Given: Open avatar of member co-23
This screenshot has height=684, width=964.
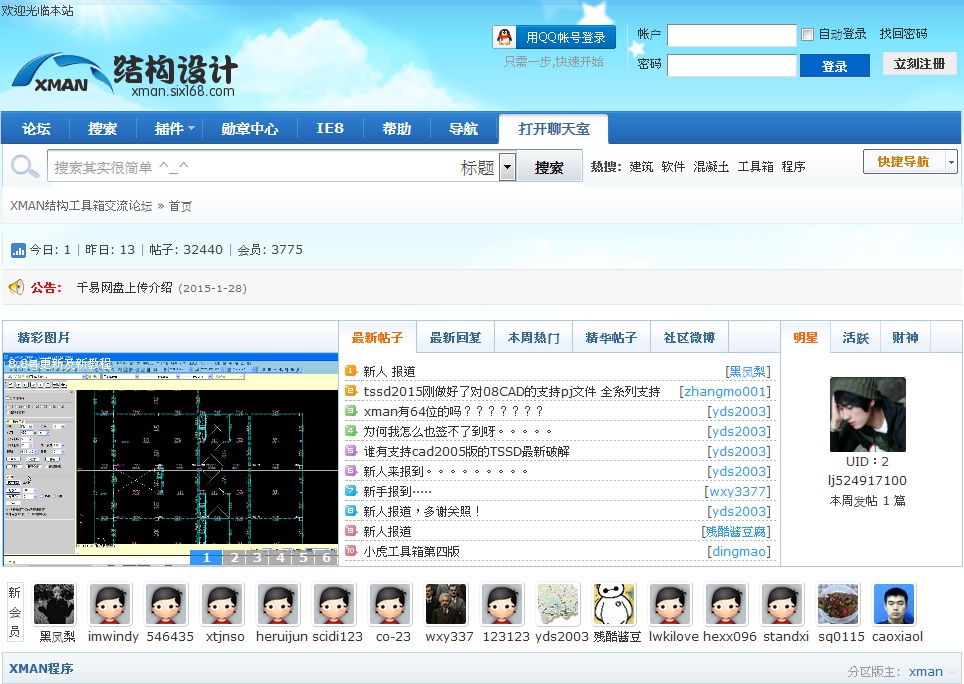Looking at the screenshot, I should 390,604.
